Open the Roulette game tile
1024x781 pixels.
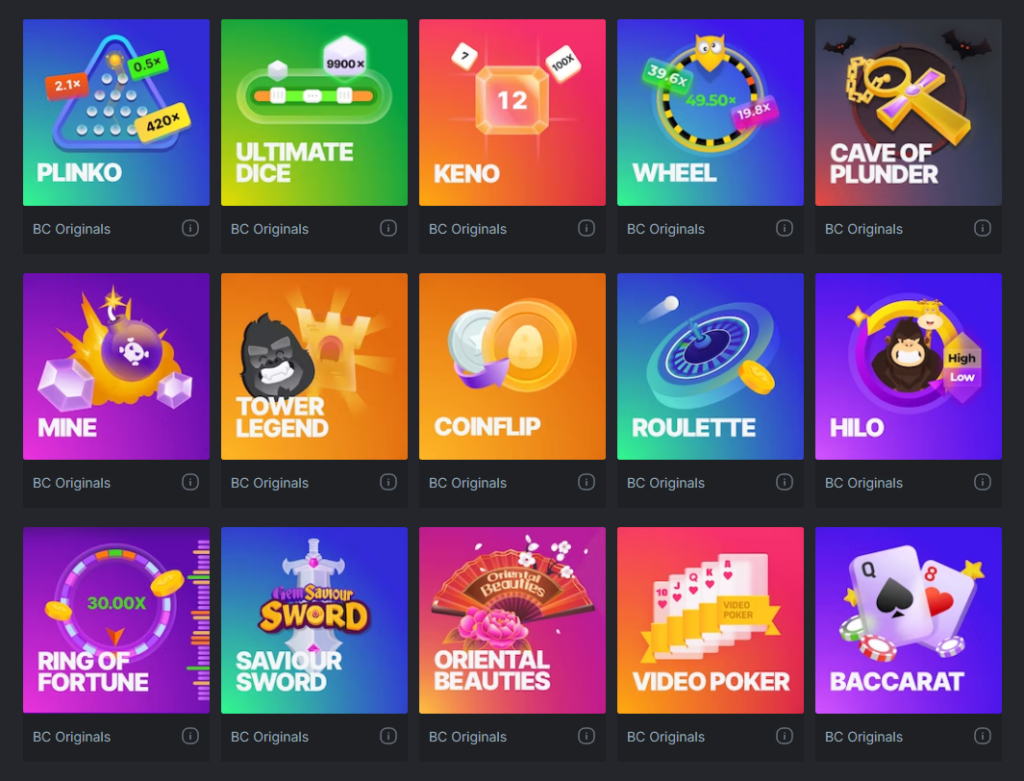click(710, 366)
